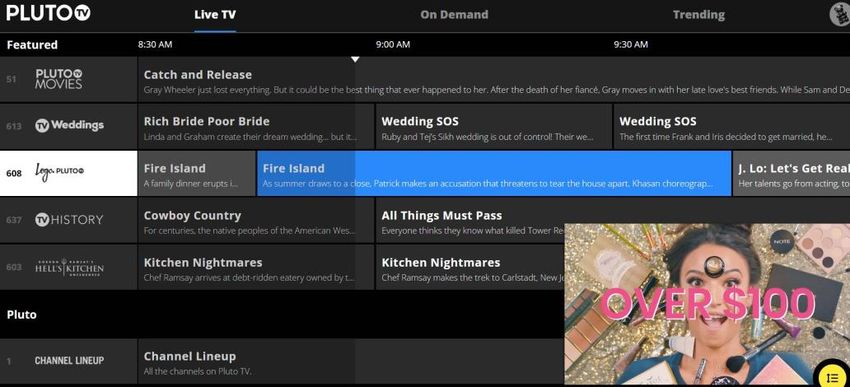Select the TV Weddings channel logo

point(69,126)
